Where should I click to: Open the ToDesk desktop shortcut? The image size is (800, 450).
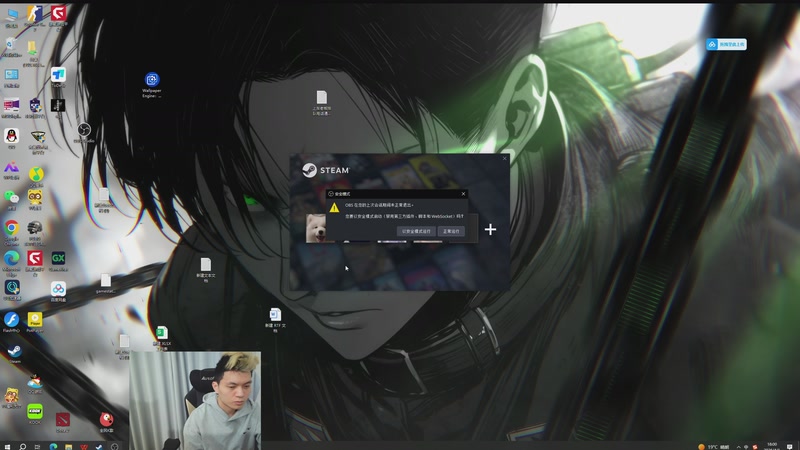click(58, 78)
